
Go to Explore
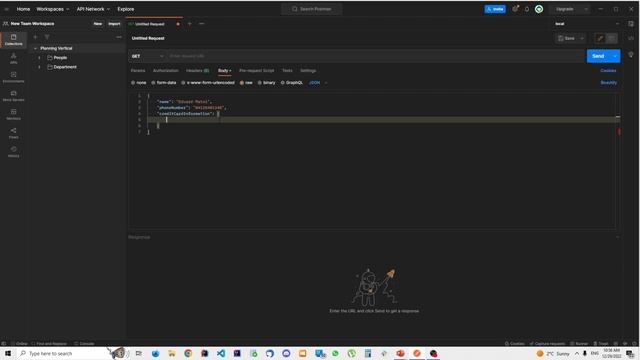[x=126, y=9]
